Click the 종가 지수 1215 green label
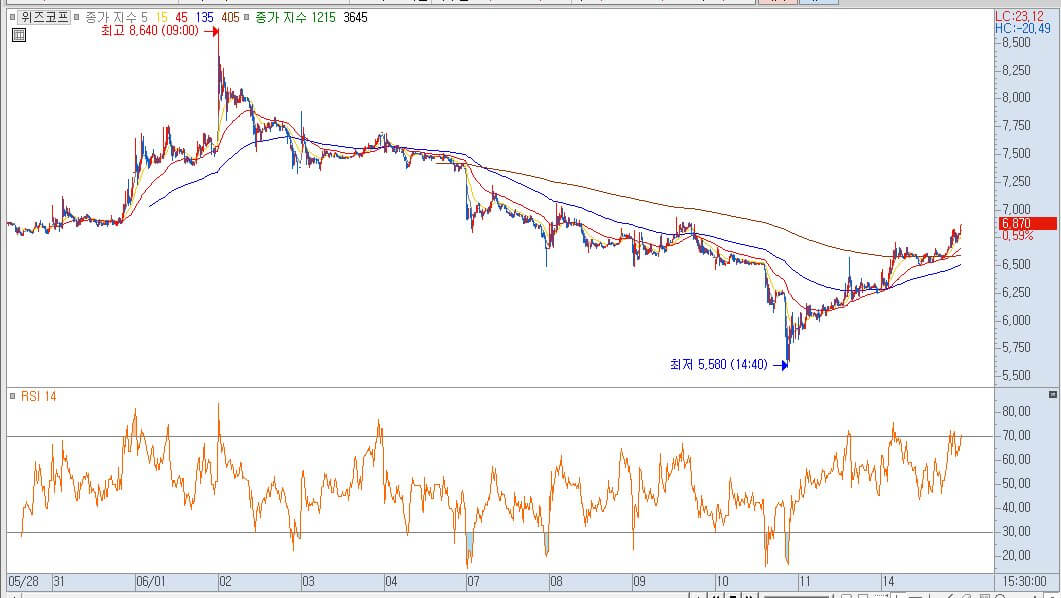 pyautogui.click(x=295, y=18)
